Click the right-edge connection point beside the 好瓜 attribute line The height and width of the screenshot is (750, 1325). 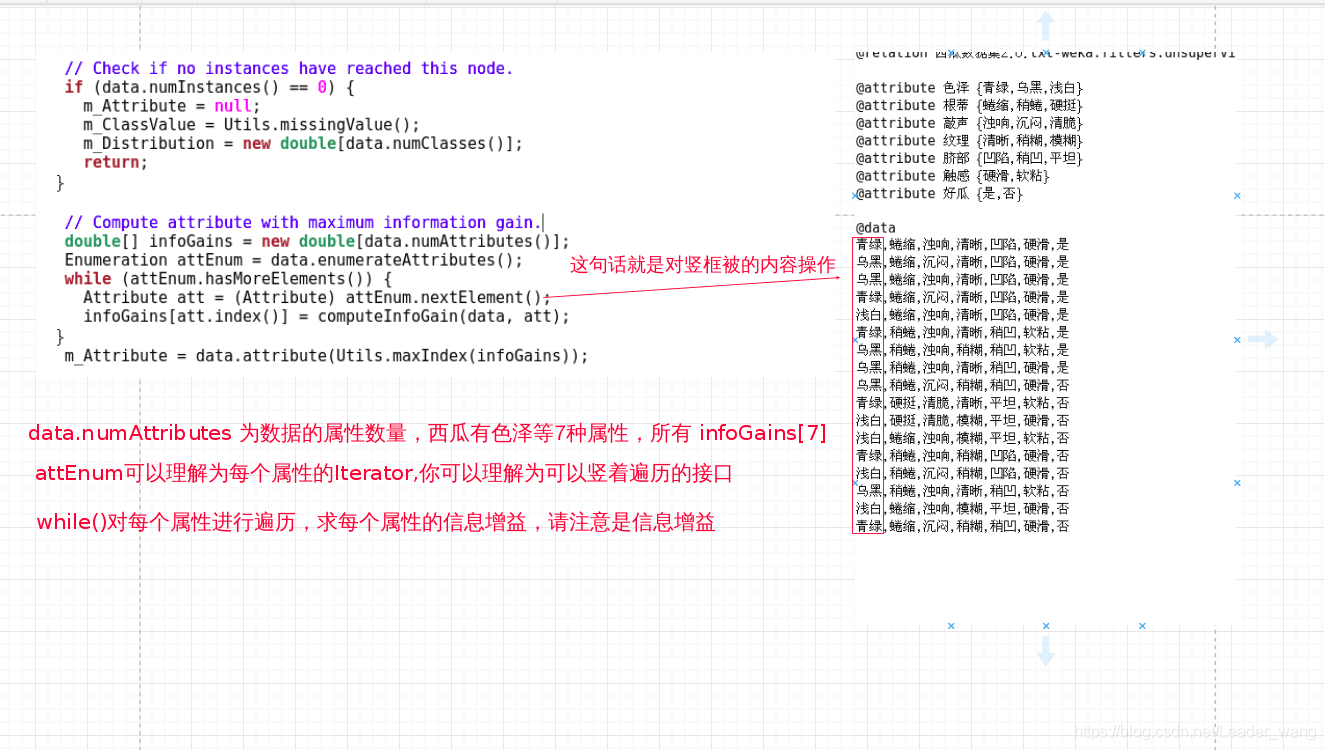click(x=1237, y=196)
